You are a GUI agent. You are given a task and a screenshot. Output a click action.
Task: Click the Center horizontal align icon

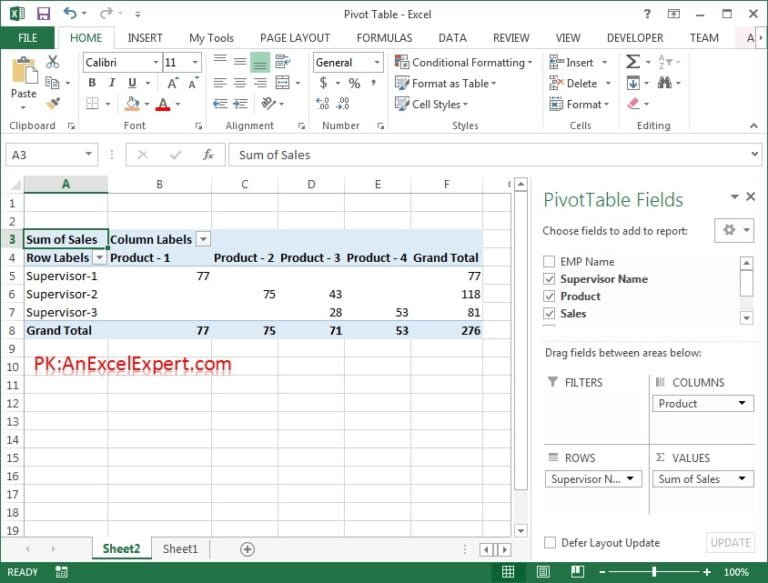(x=240, y=83)
